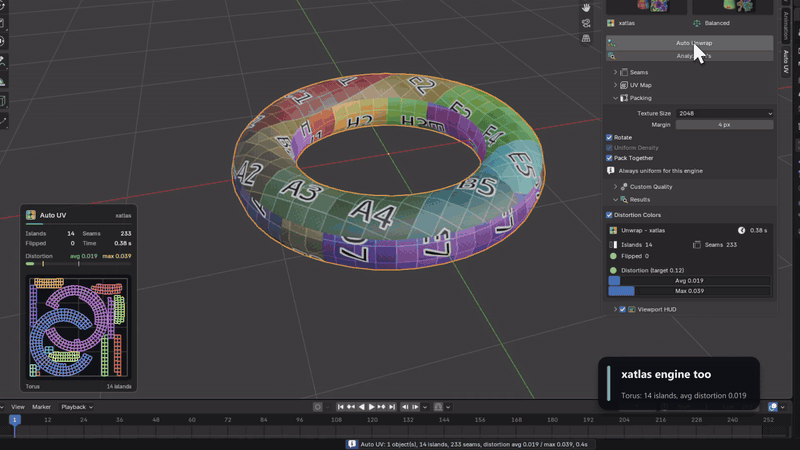Click the UV layout preview in HUD
This screenshot has width=800, height=450.
79,327
